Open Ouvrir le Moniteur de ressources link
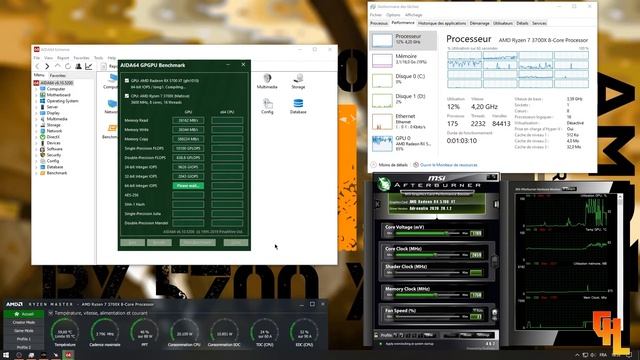640x360 pixels. coord(445,165)
